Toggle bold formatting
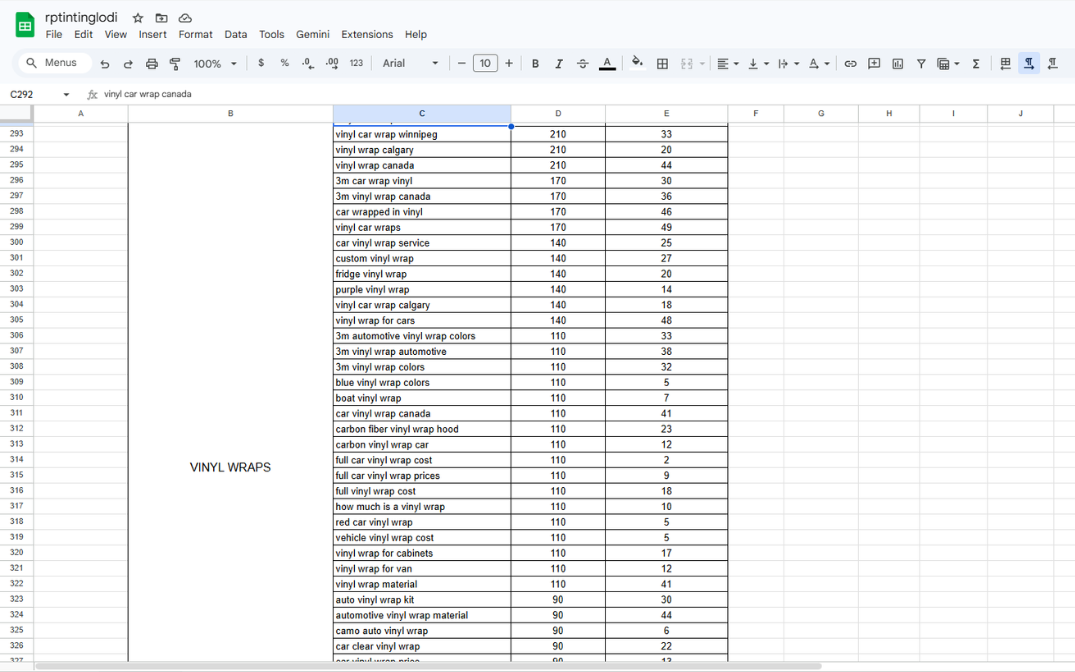Screen dimensions: 1075x672 [535, 64]
